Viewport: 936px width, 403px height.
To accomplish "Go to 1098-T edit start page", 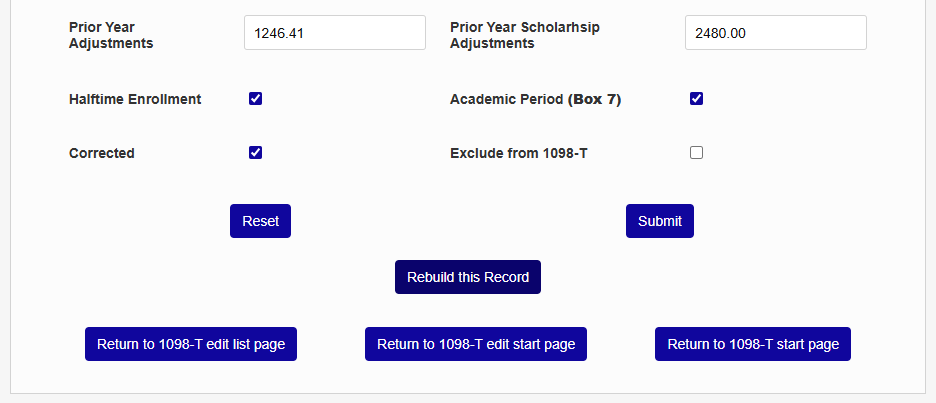I will [475, 344].
